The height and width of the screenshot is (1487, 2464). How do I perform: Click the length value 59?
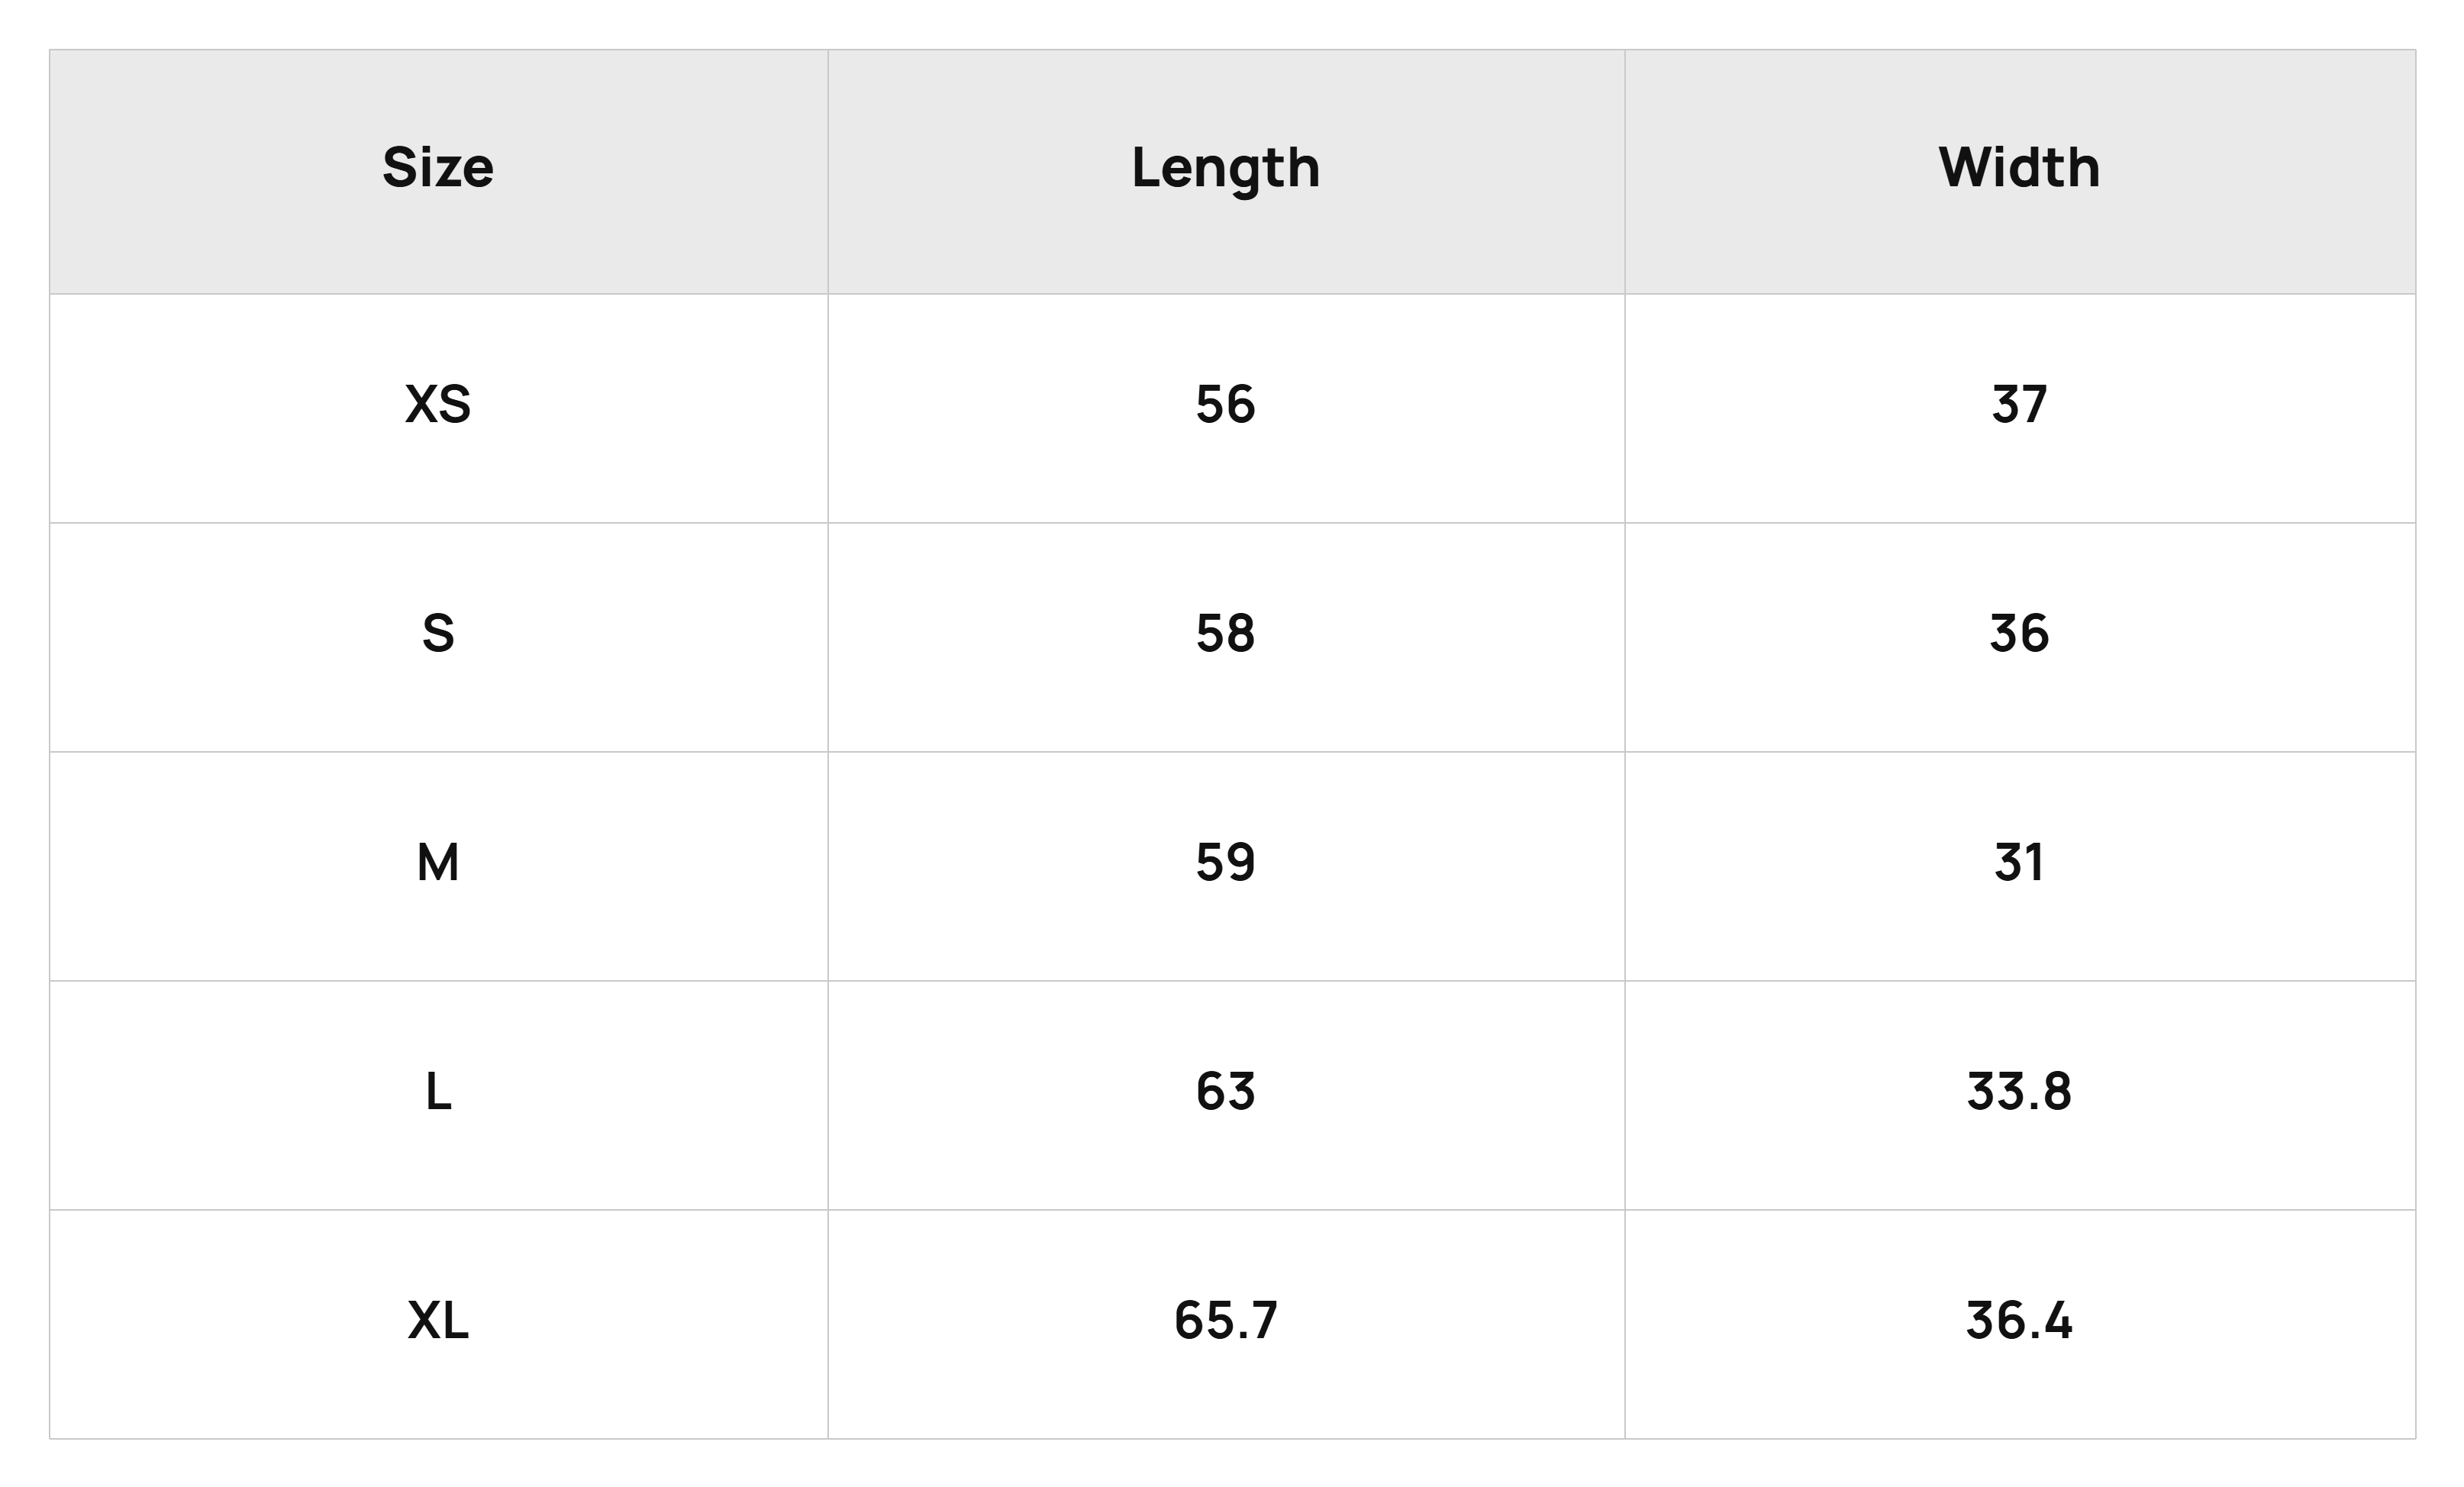1225,862
